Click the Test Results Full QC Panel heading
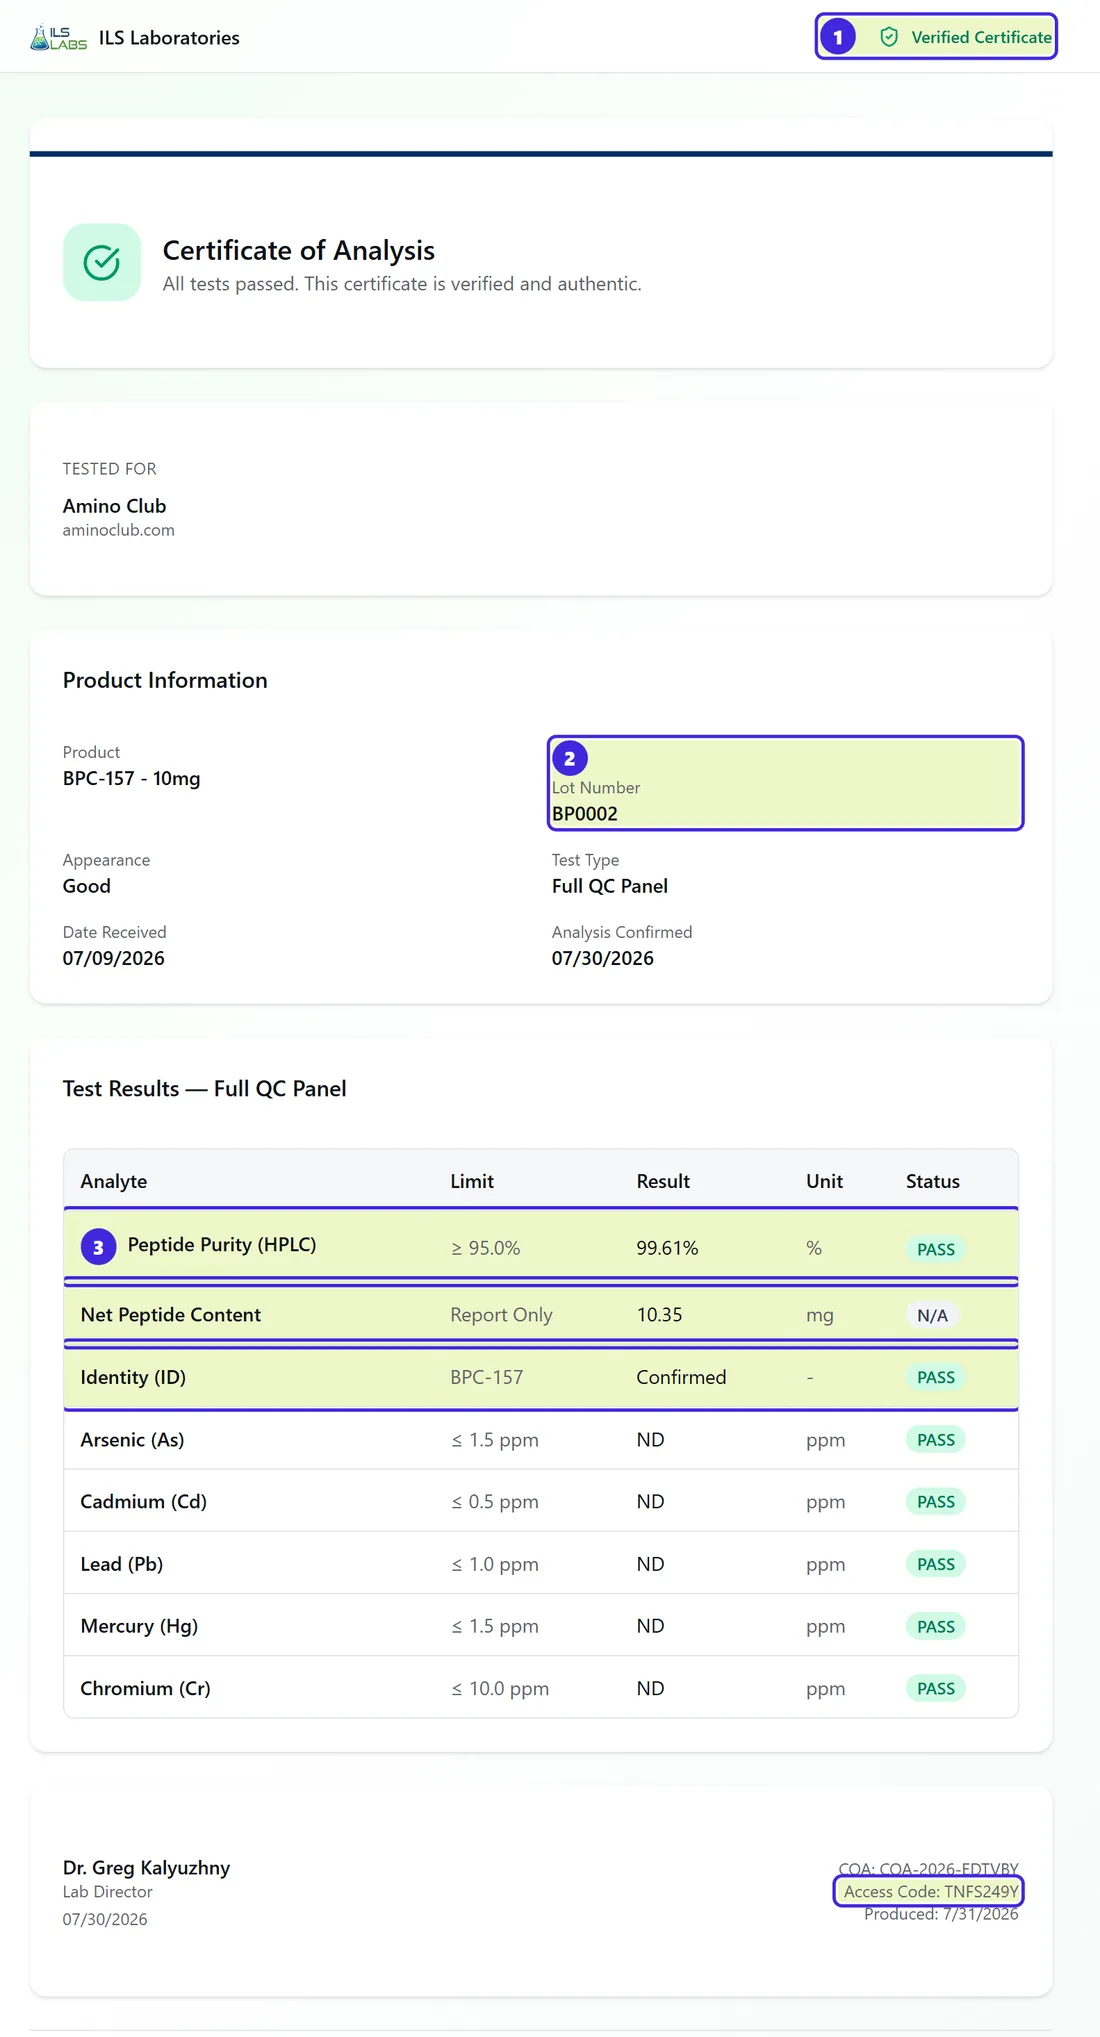 pos(205,1088)
